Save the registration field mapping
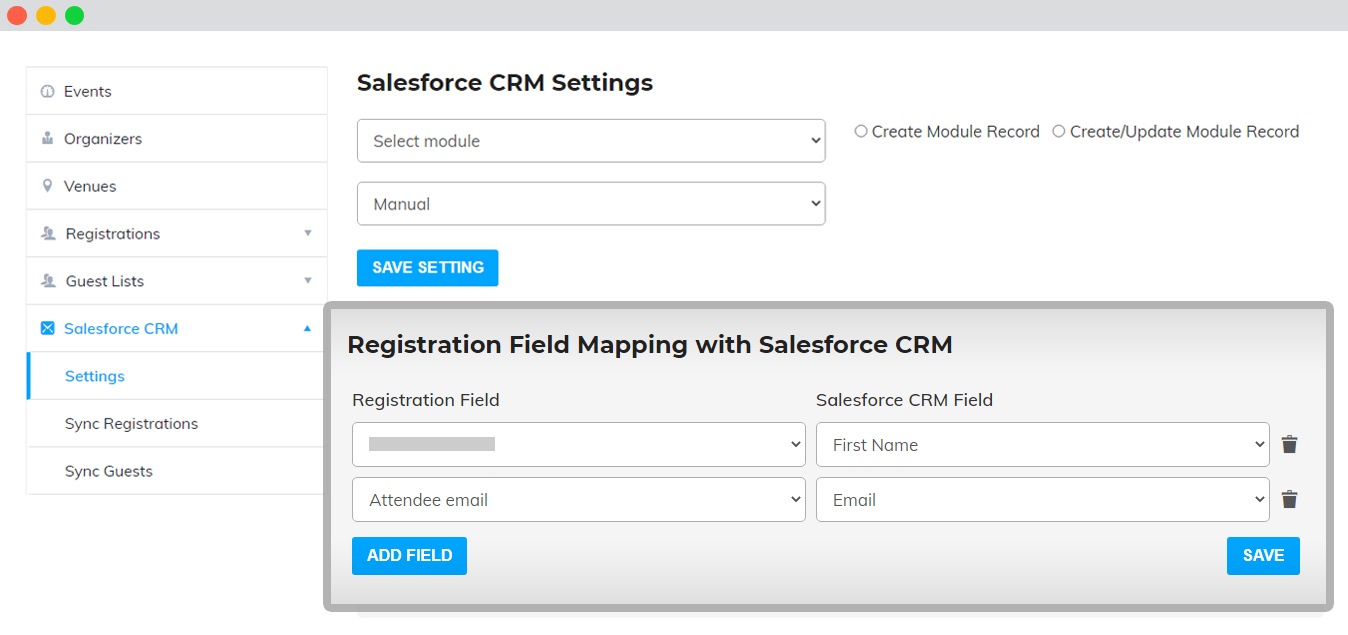This screenshot has height=635, width=1348. [x=1263, y=556]
